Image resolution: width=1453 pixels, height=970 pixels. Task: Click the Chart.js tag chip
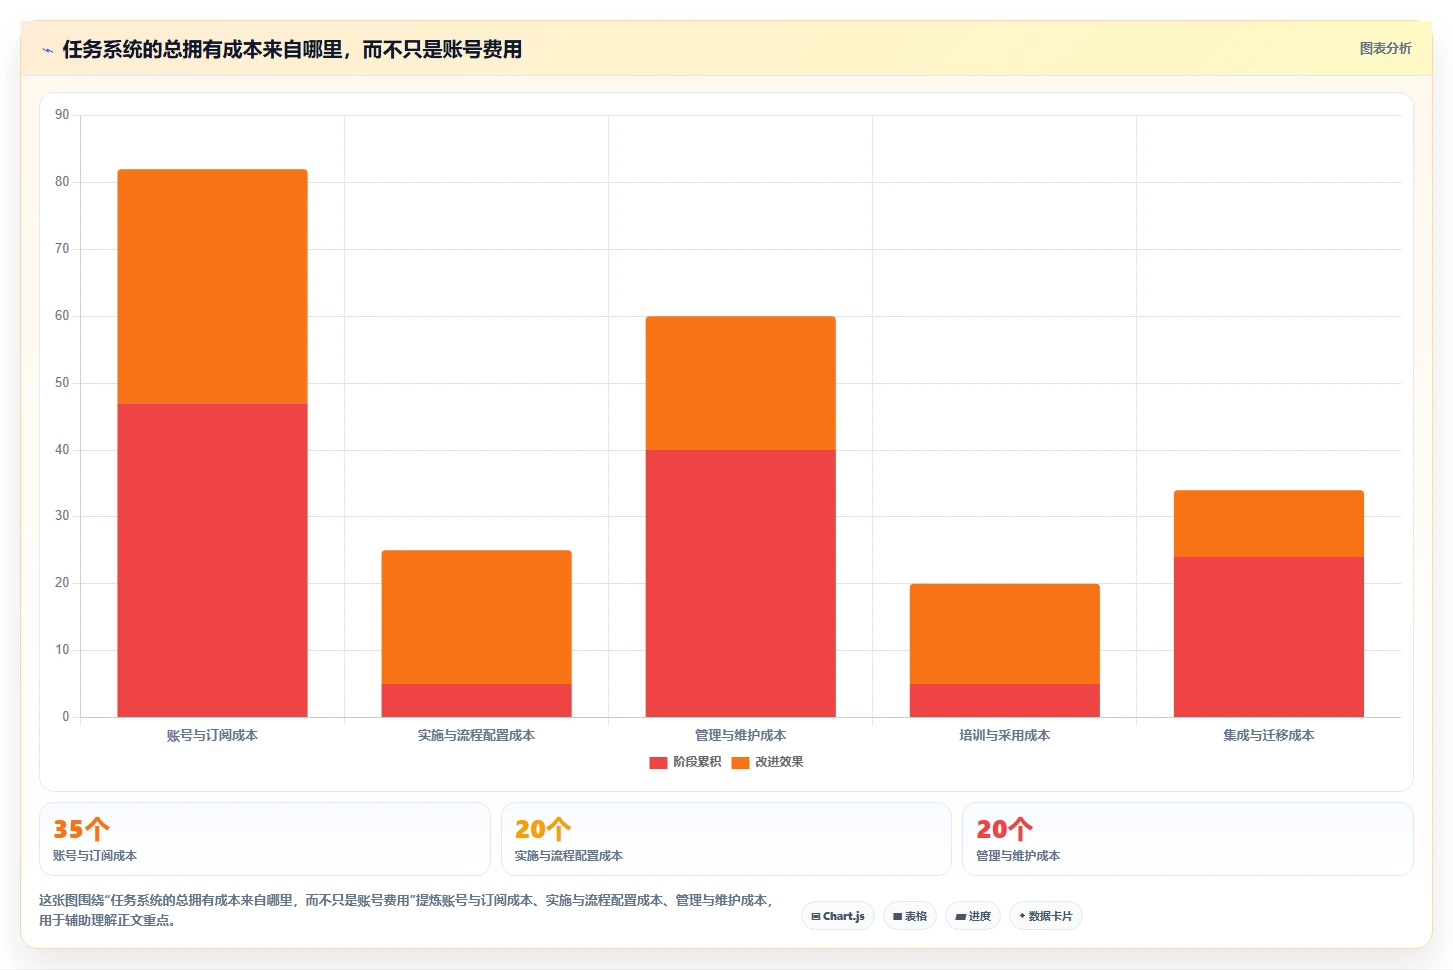pos(838,916)
